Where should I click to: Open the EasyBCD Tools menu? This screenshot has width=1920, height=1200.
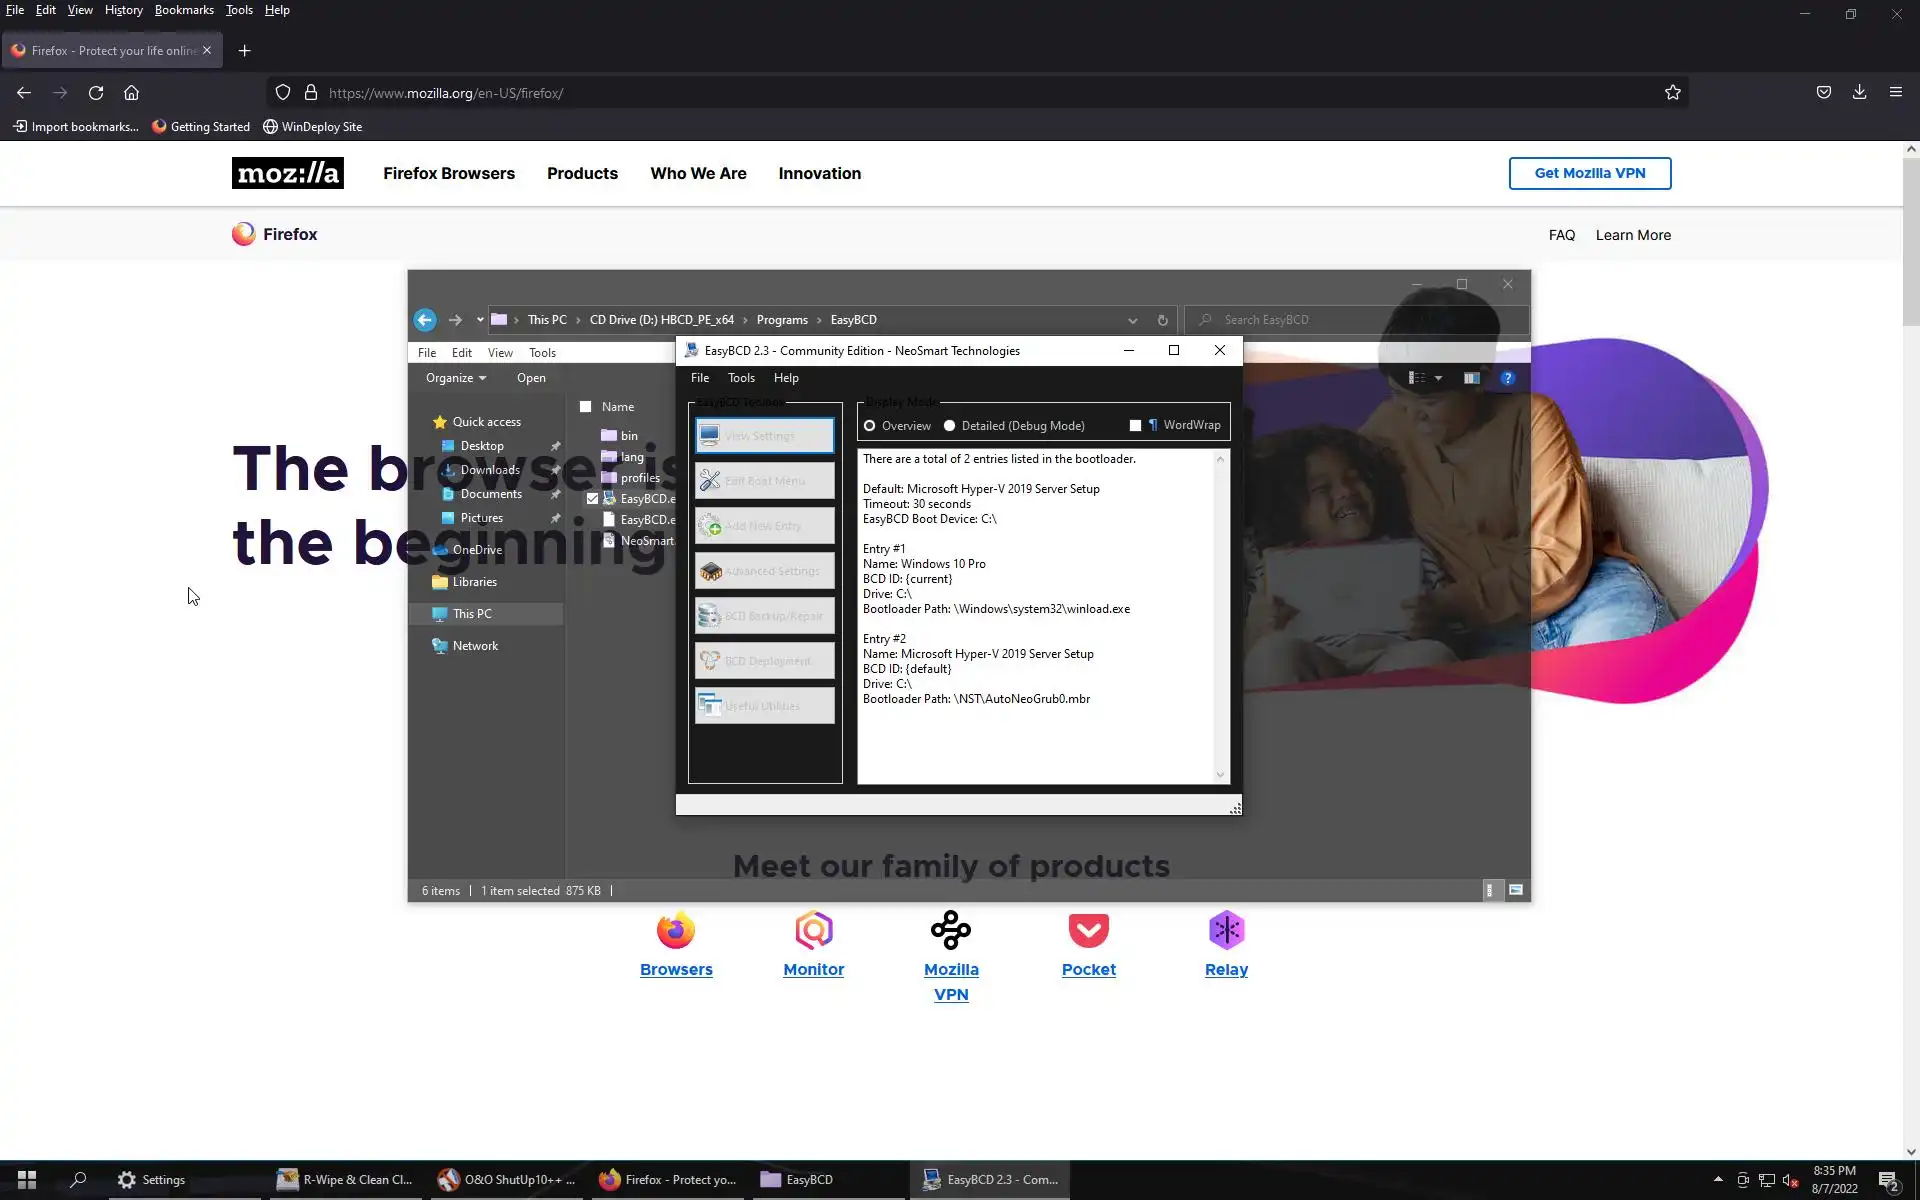tap(741, 378)
